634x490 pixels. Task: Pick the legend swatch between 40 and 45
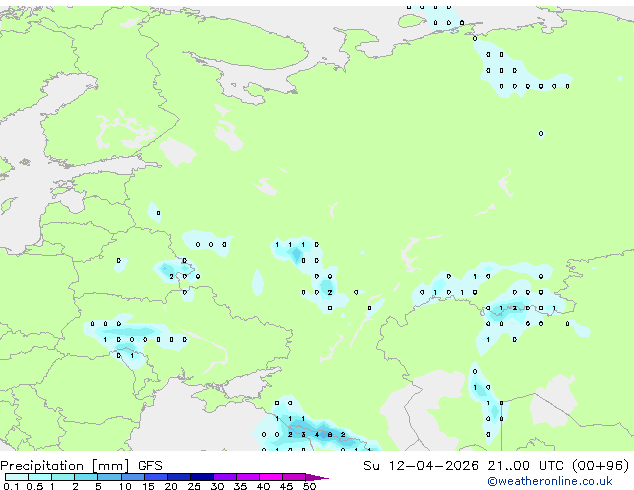271,477
